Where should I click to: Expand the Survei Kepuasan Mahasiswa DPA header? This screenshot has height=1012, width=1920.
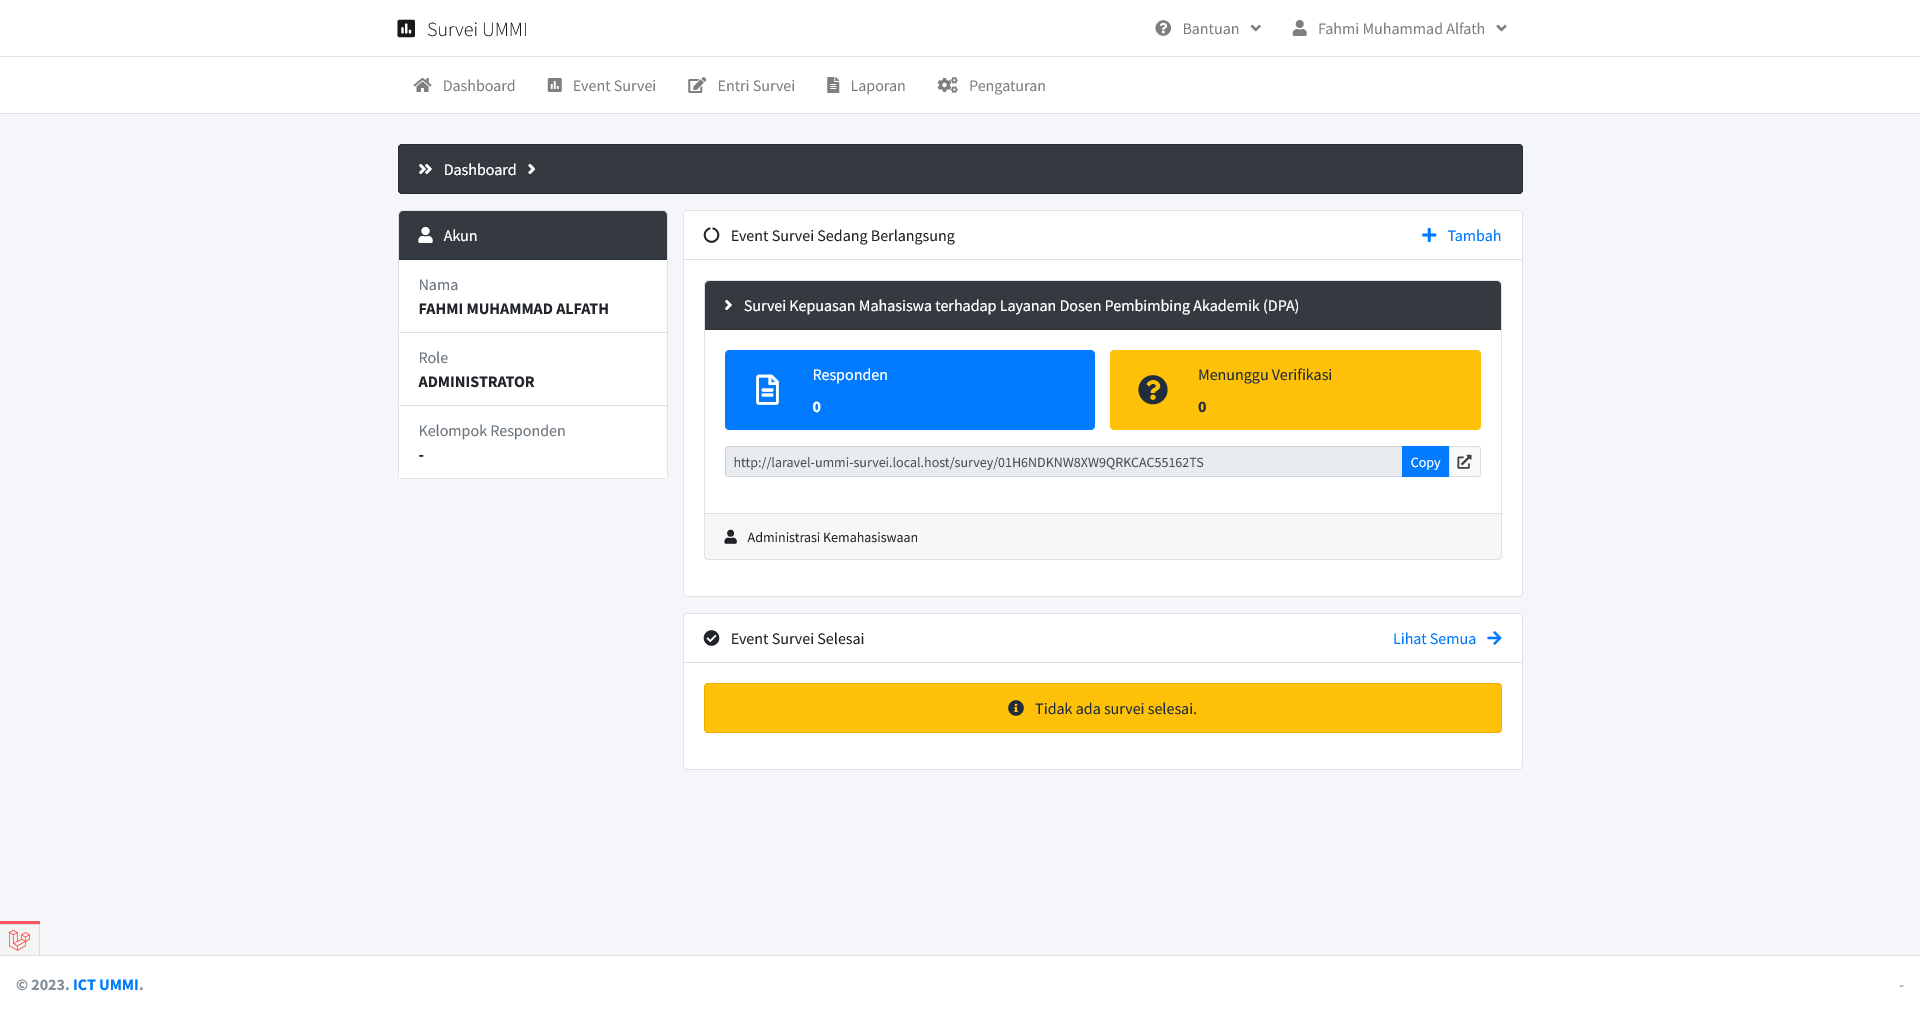click(x=1020, y=306)
